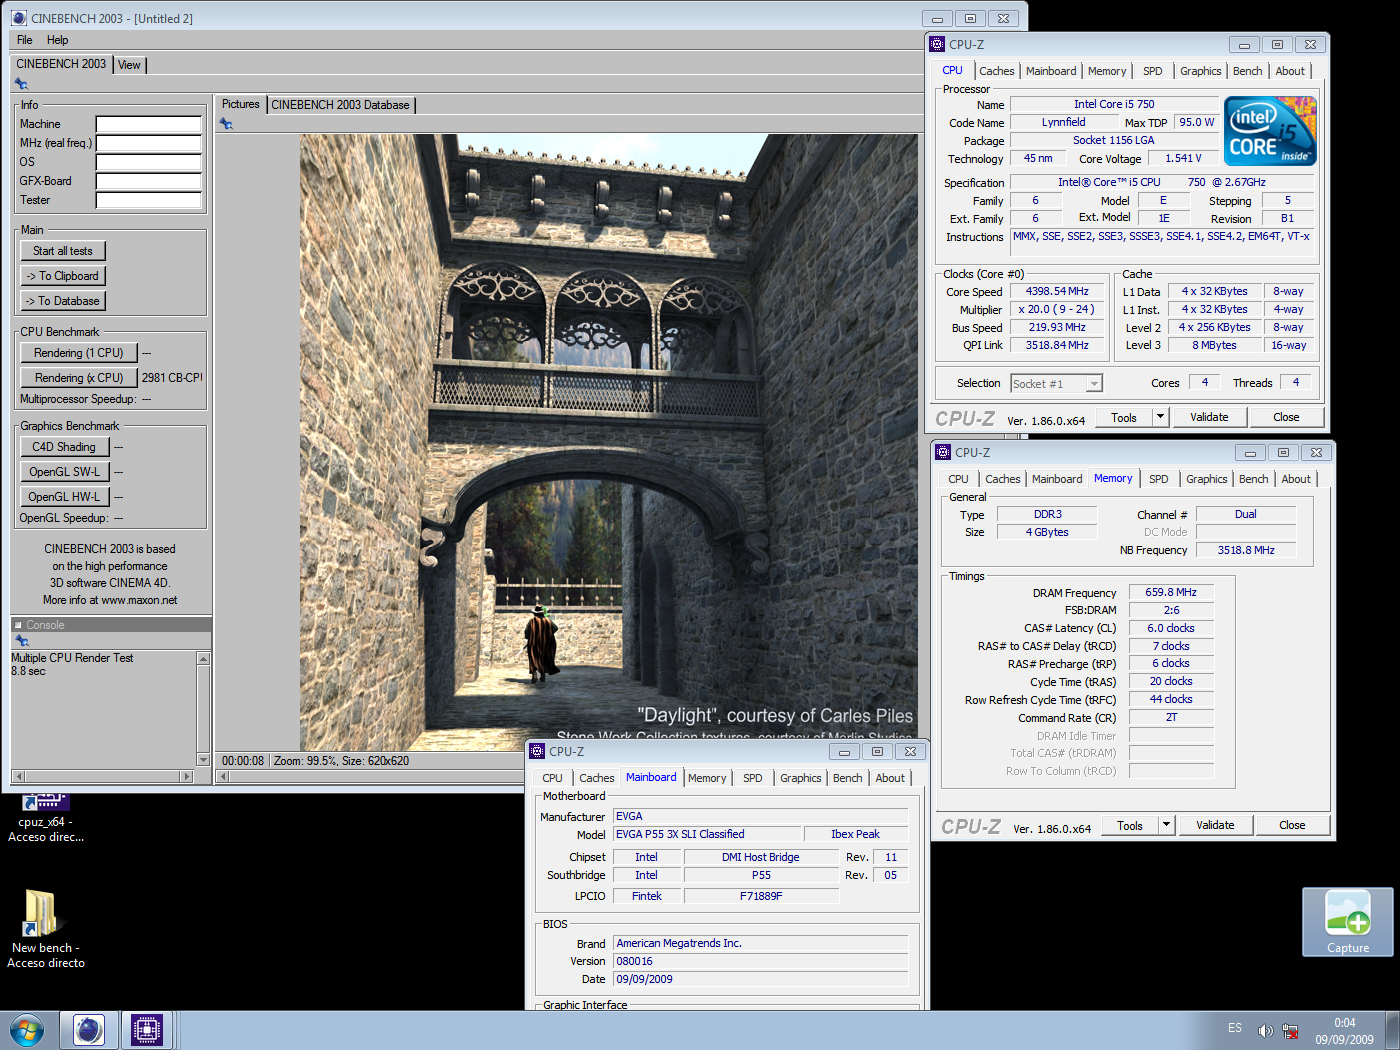
Task: Click the GFX-Board input field
Action: coord(149,181)
